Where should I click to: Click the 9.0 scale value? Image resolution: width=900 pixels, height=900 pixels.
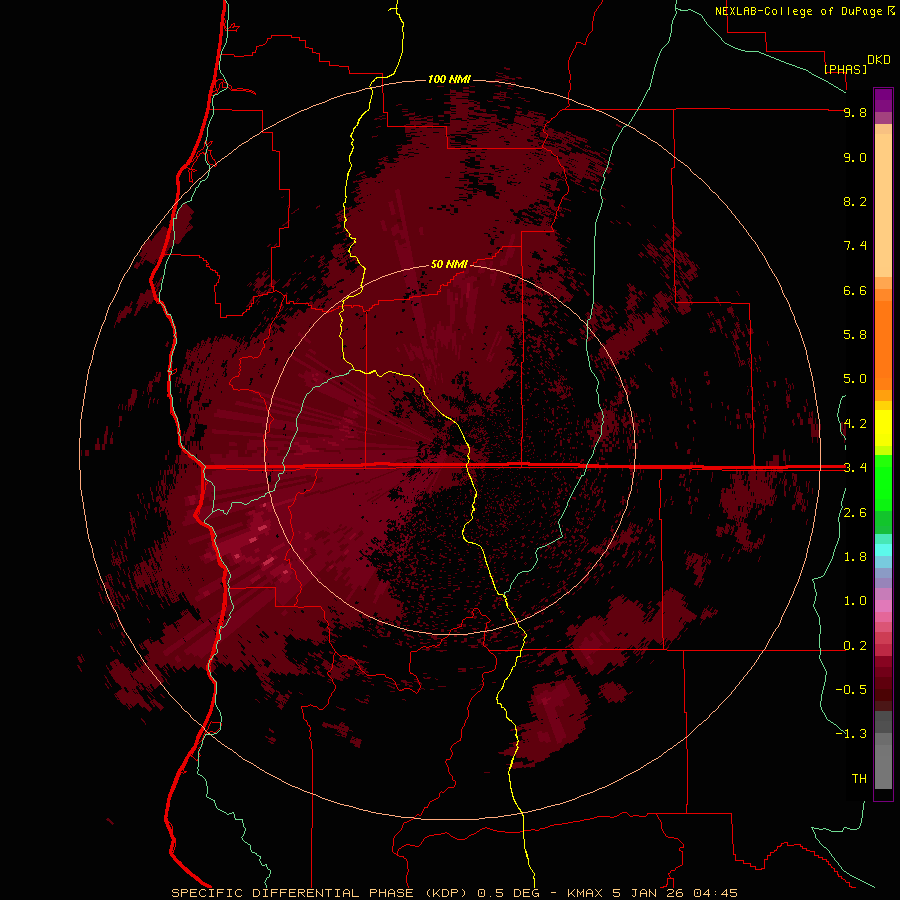(x=855, y=157)
